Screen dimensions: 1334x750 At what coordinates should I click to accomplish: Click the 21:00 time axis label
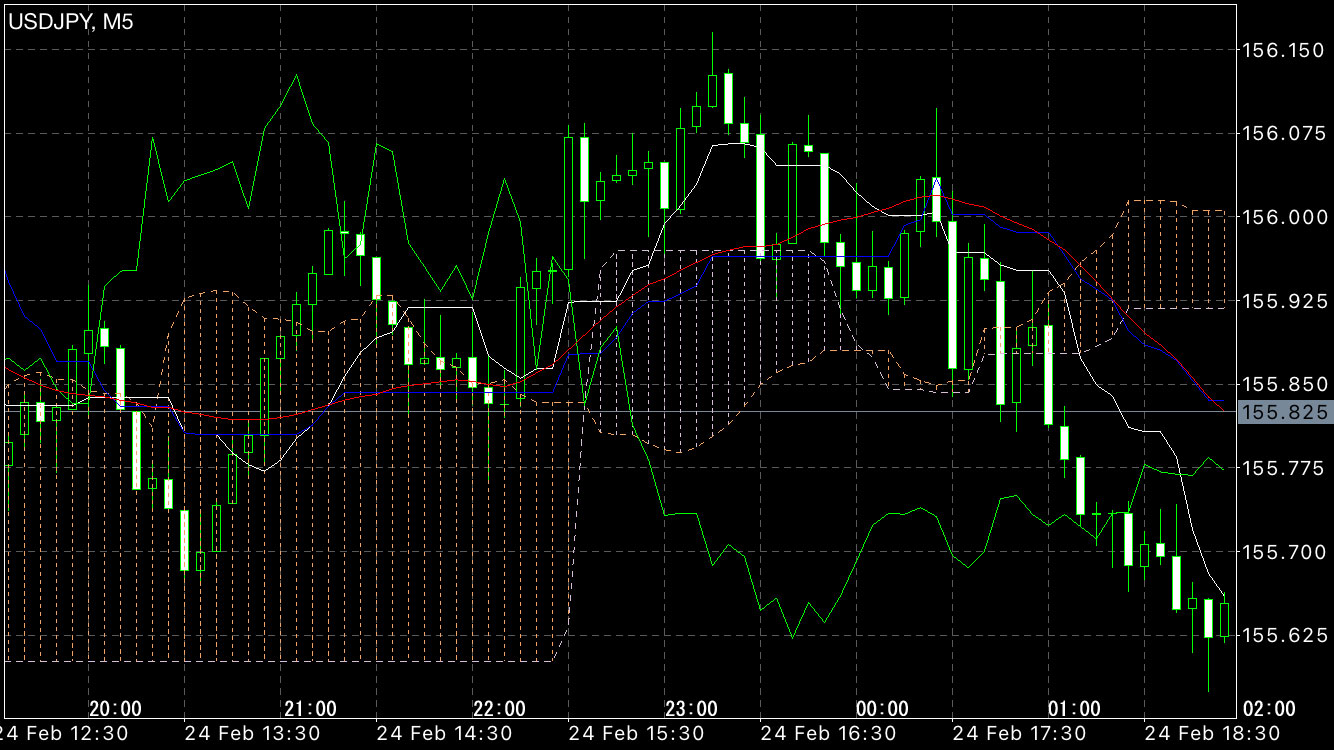pos(310,709)
